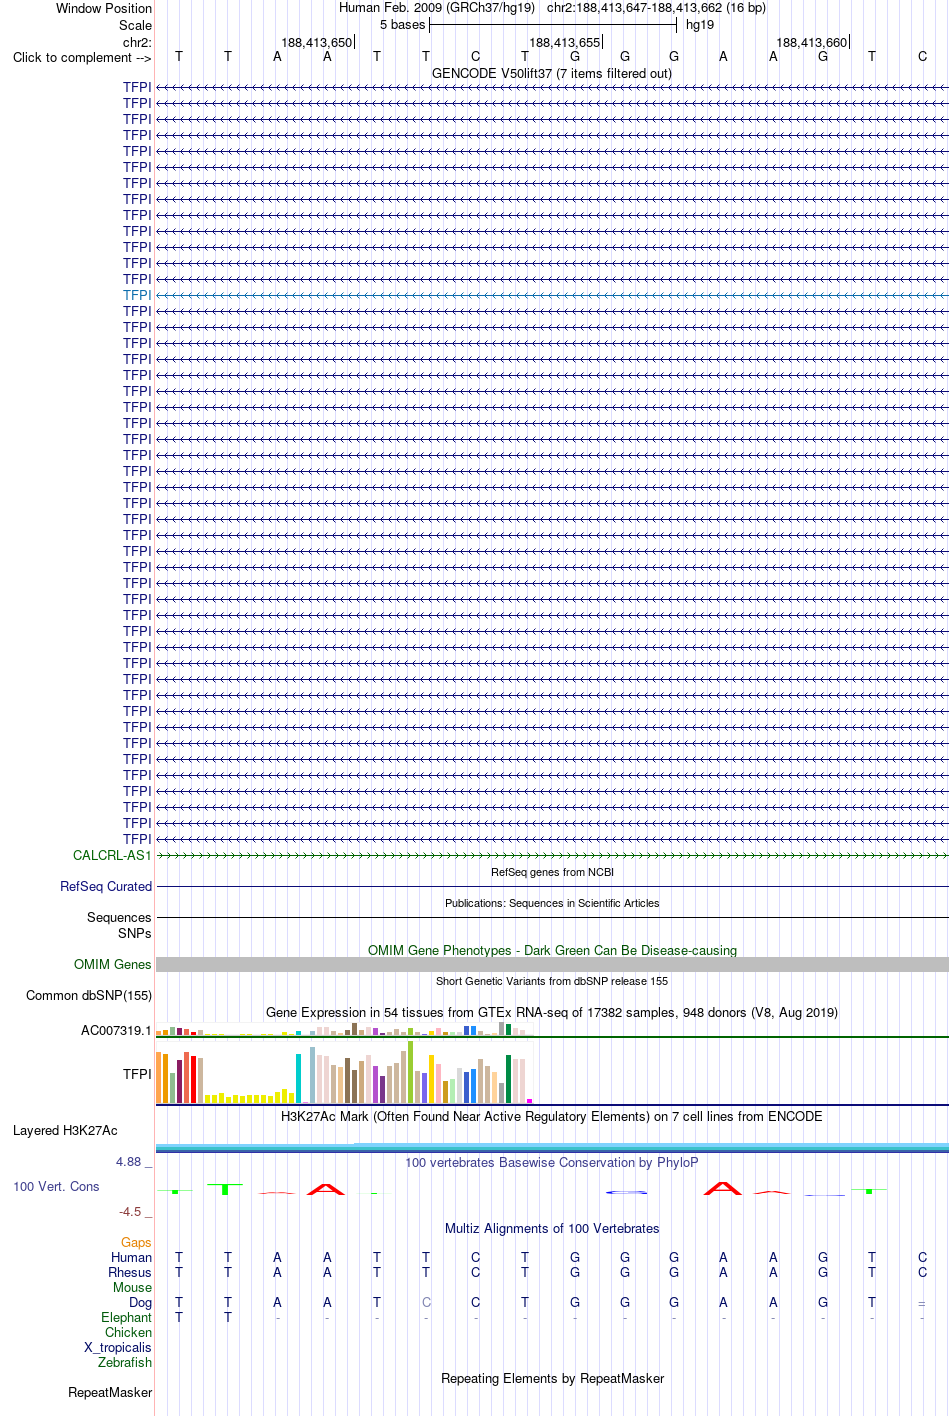The width and height of the screenshot is (950, 1416).
Task: Click the X_tropicalis alignment row label
Action: [x=118, y=1347]
